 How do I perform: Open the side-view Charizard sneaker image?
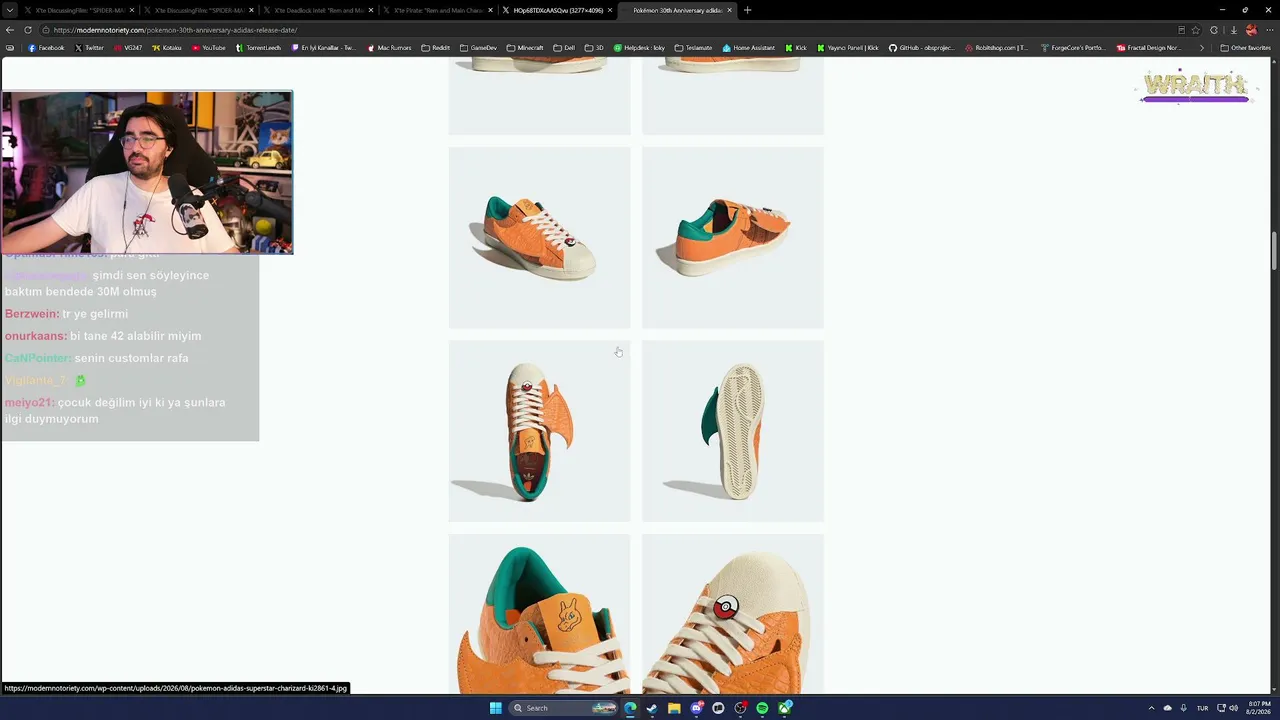click(x=539, y=238)
